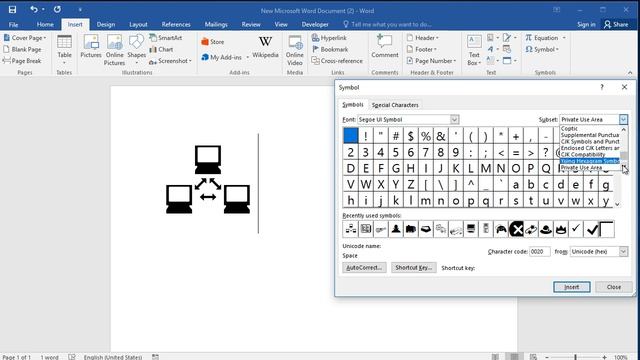Viewport: 640px width, 360px height.
Task: Open the References tab
Action: pos(176,24)
